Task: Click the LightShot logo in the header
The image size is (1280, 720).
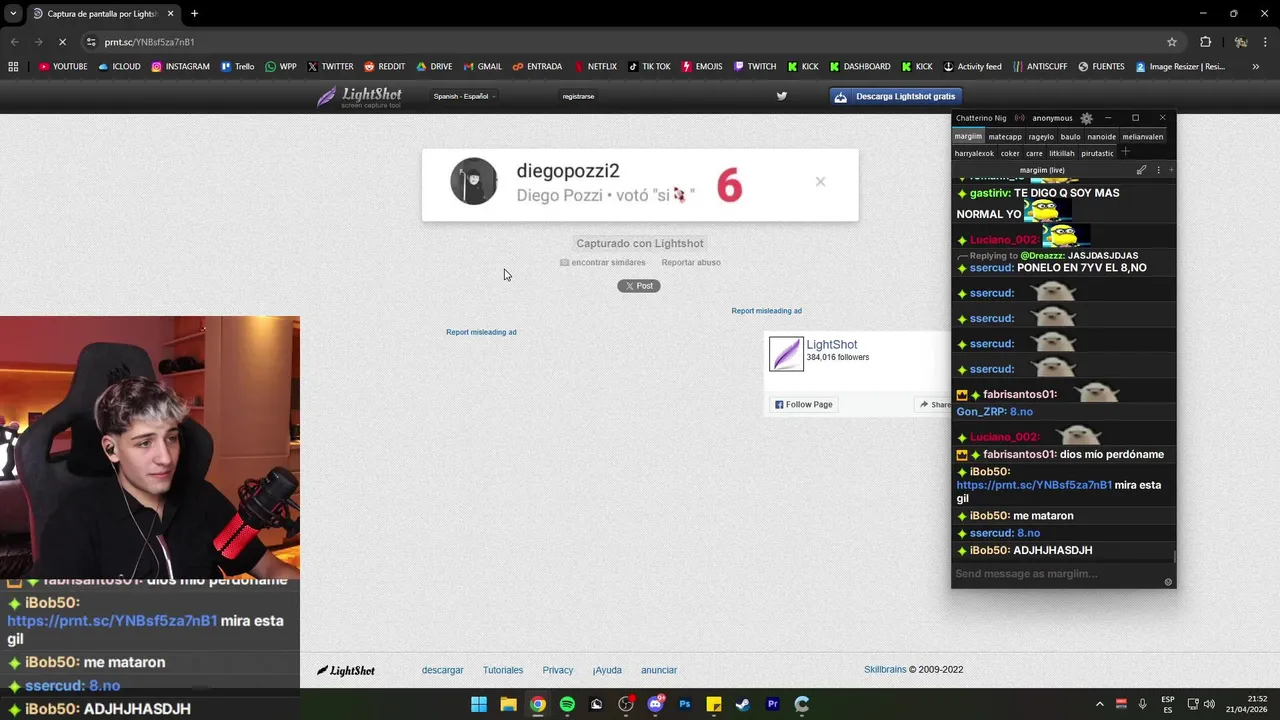Action: click(359, 97)
